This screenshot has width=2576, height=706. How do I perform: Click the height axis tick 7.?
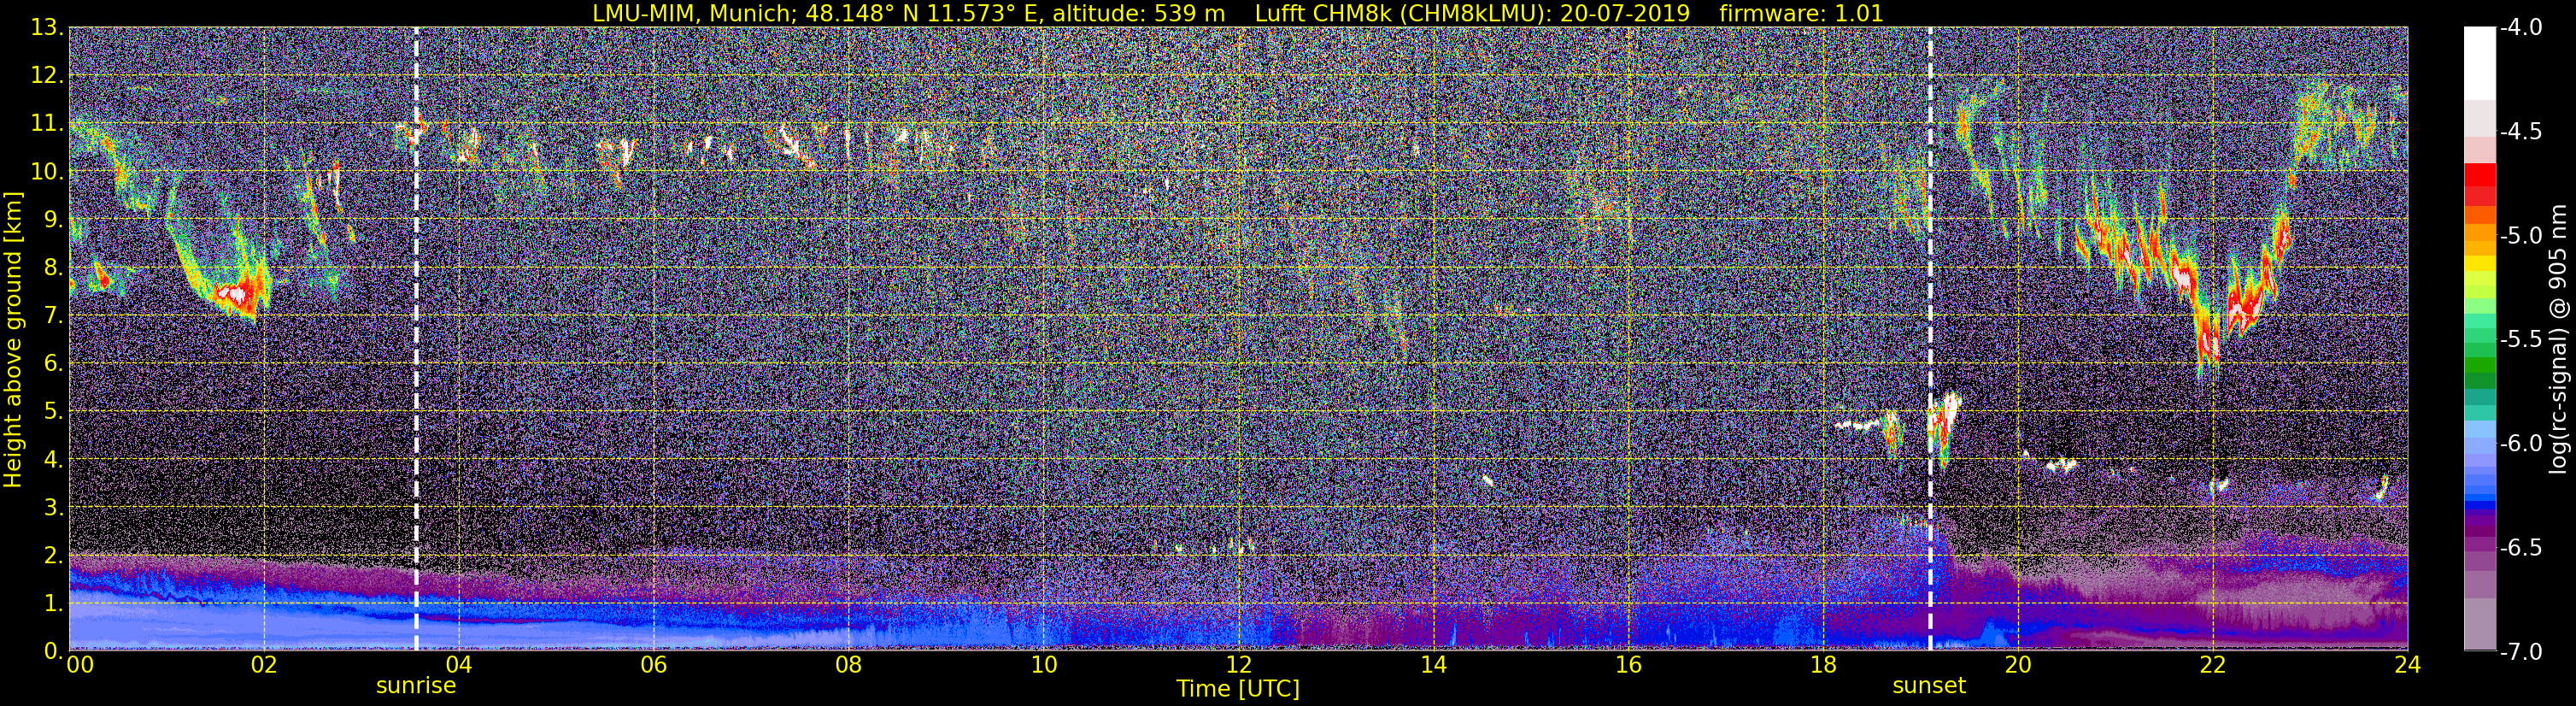[x=53, y=316]
